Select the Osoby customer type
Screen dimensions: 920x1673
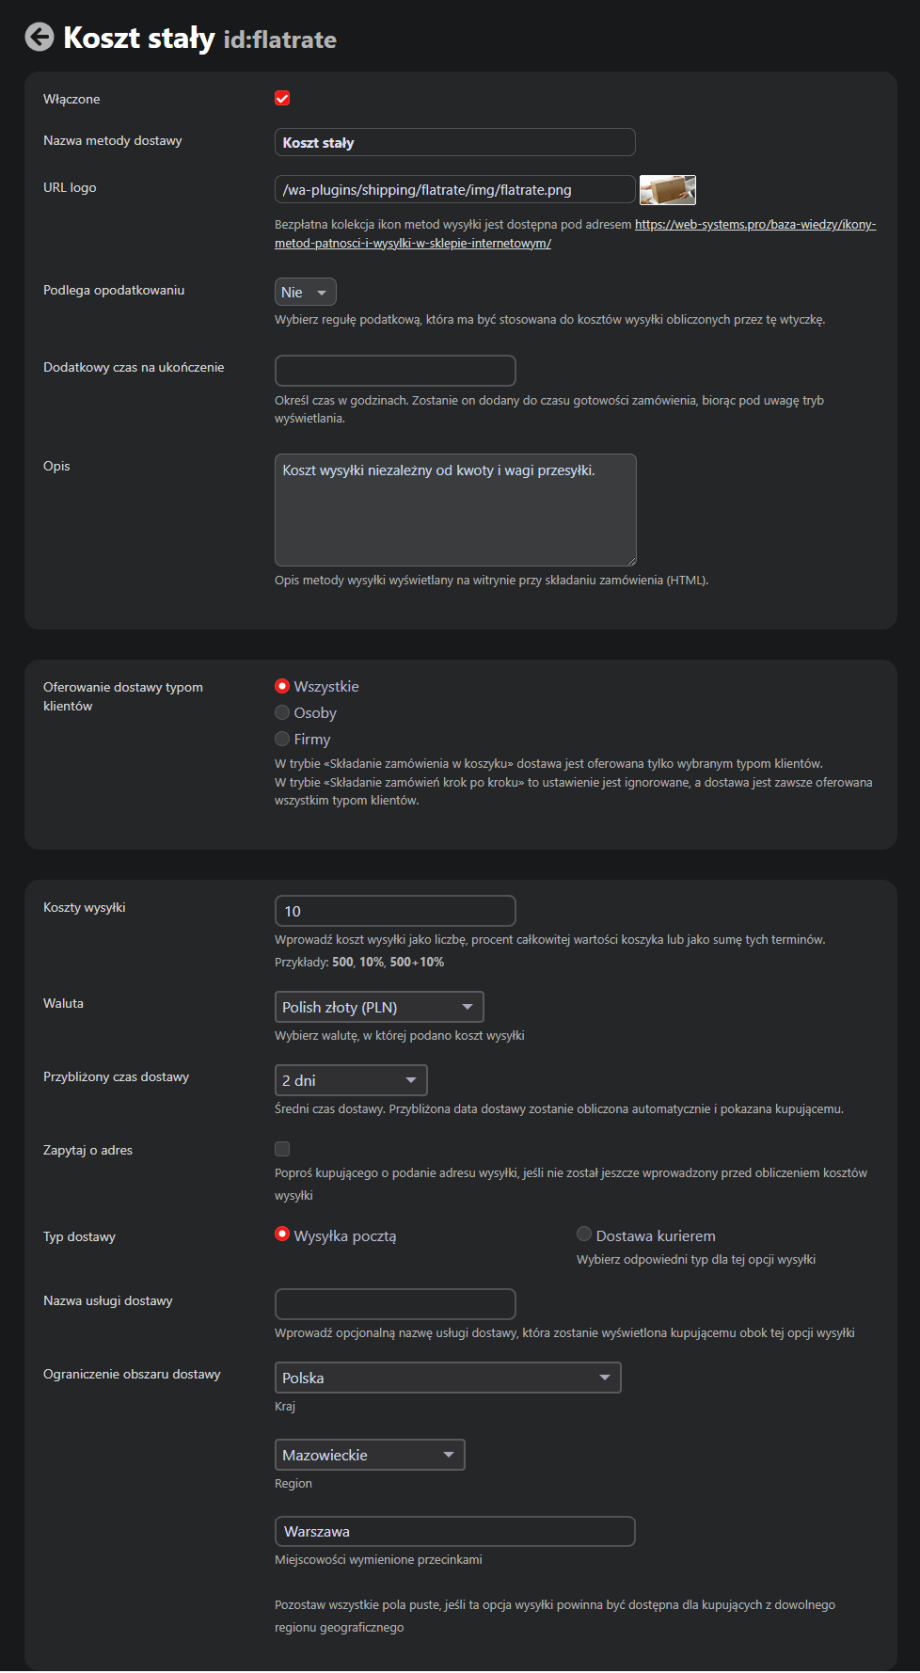tap(282, 713)
